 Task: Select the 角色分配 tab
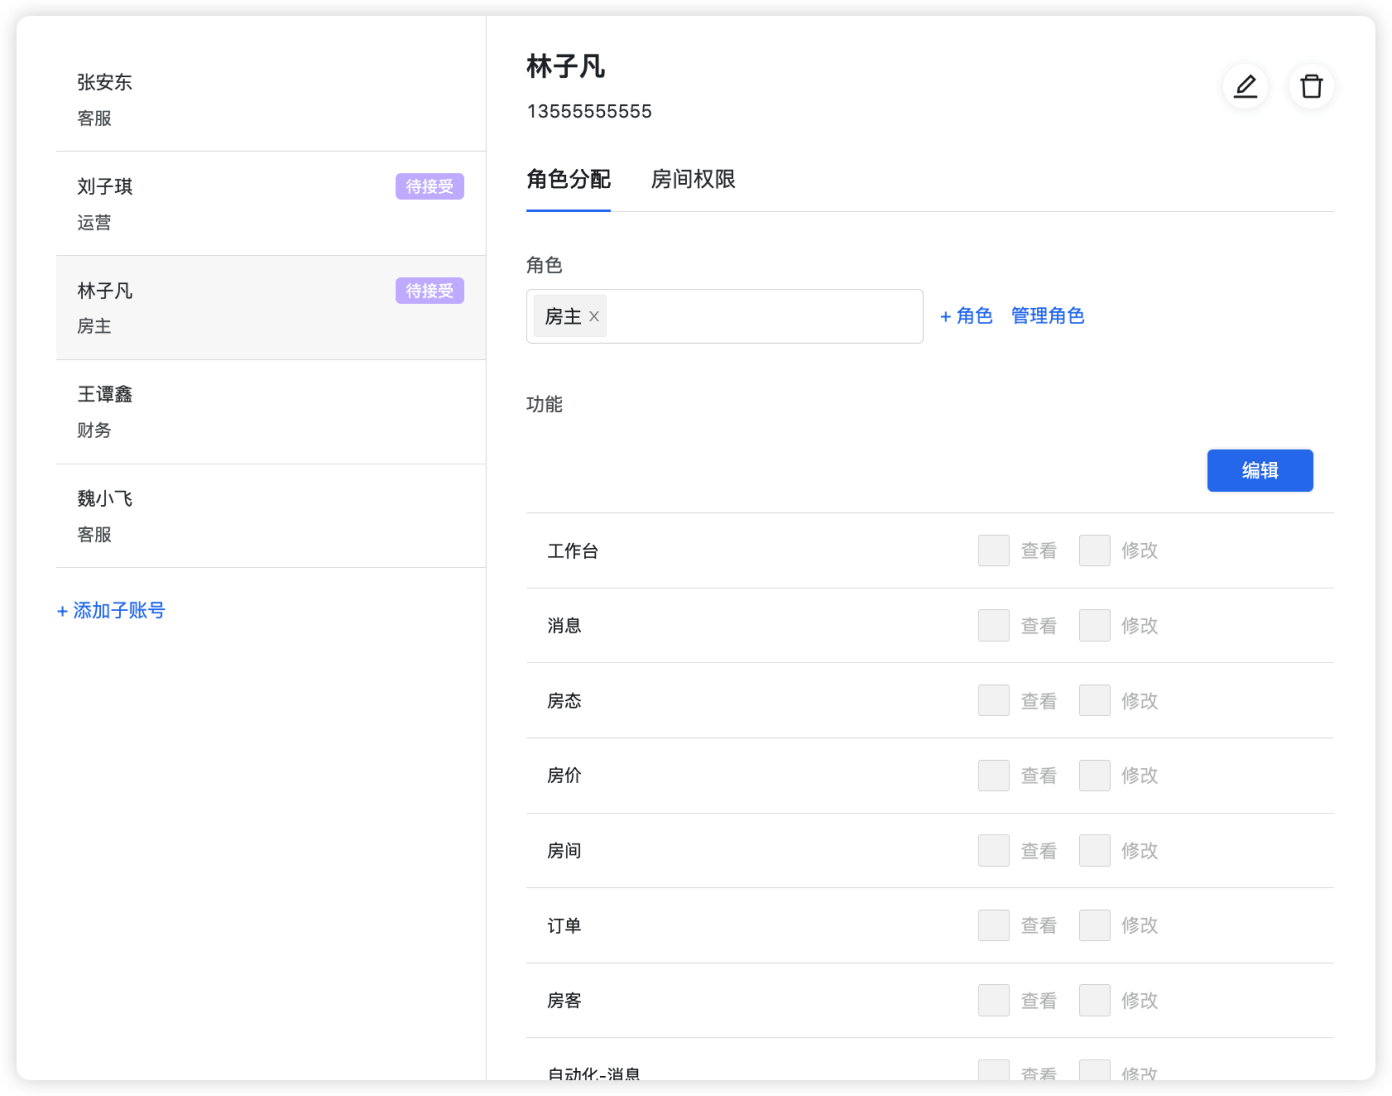(x=568, y=180)
